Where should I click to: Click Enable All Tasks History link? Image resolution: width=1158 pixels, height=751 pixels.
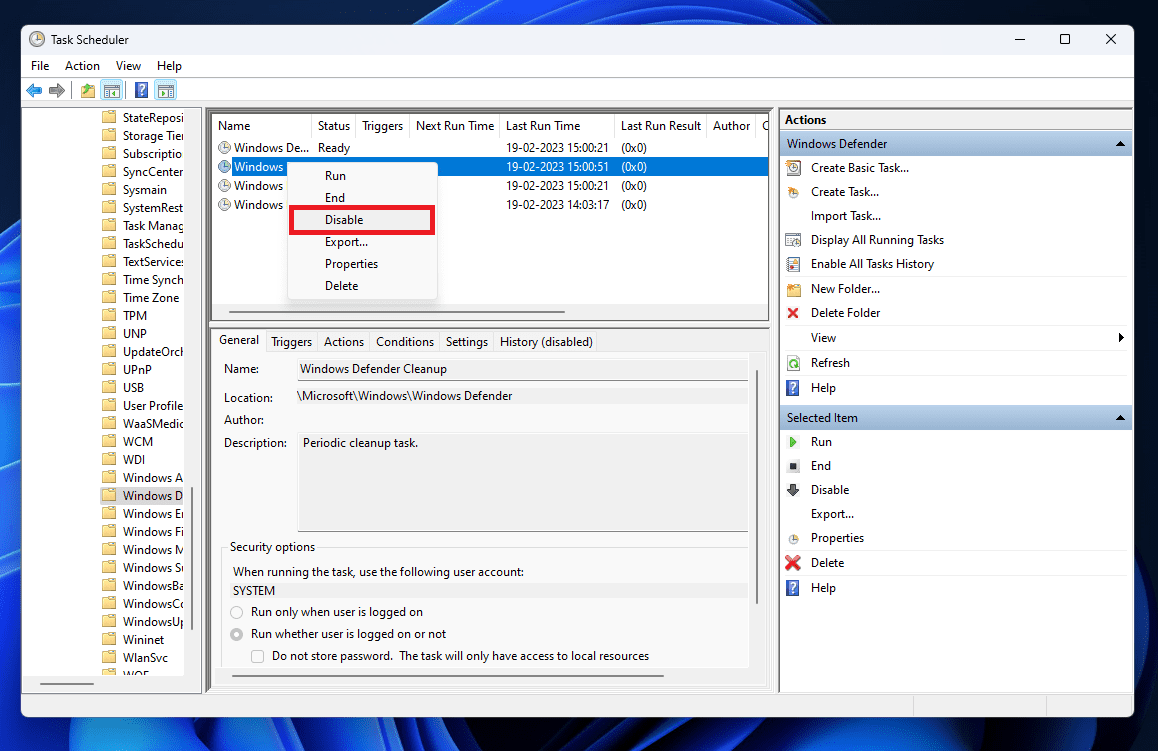point(872,264)
